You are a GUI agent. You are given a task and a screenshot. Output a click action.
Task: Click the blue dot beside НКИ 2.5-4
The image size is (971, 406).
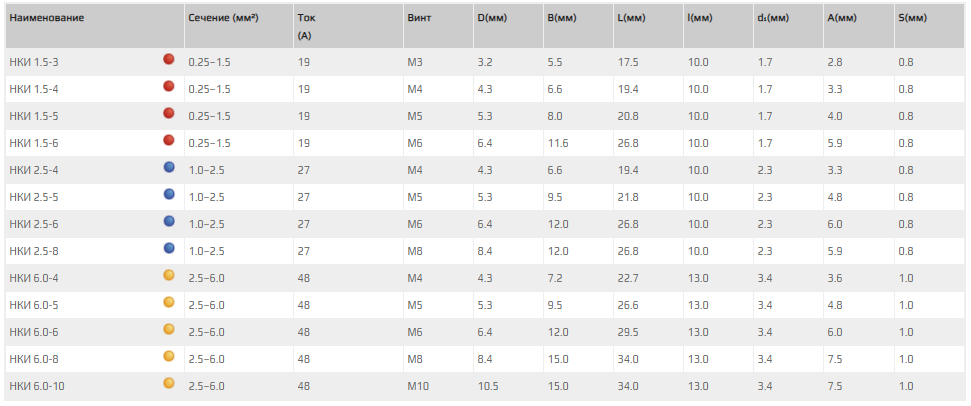(169, 169)
